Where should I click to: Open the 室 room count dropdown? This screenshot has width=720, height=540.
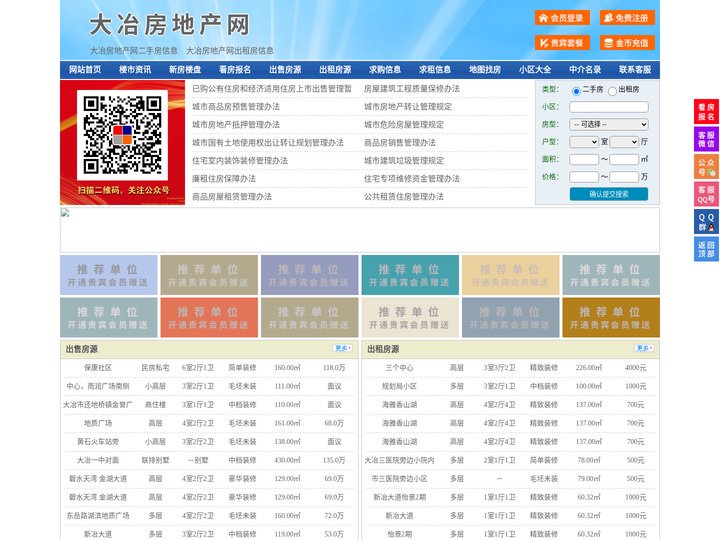tap(584, 142)
